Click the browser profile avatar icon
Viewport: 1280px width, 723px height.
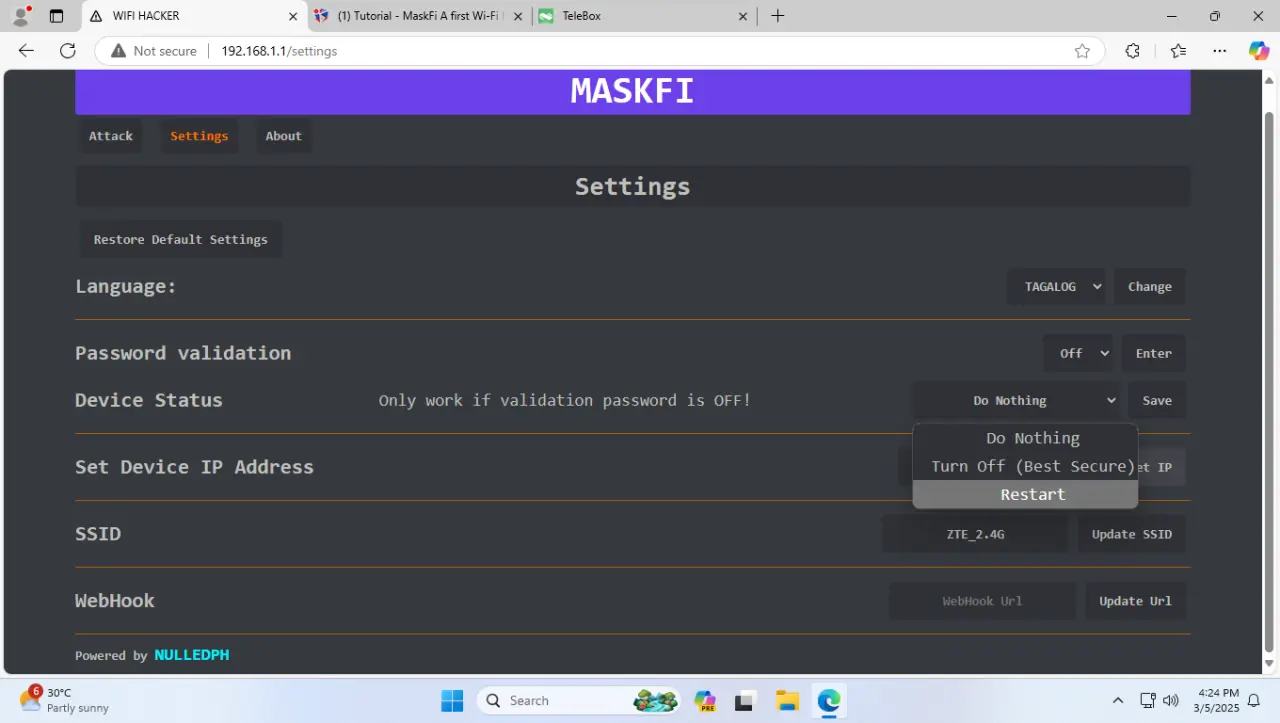pos(21,16)
